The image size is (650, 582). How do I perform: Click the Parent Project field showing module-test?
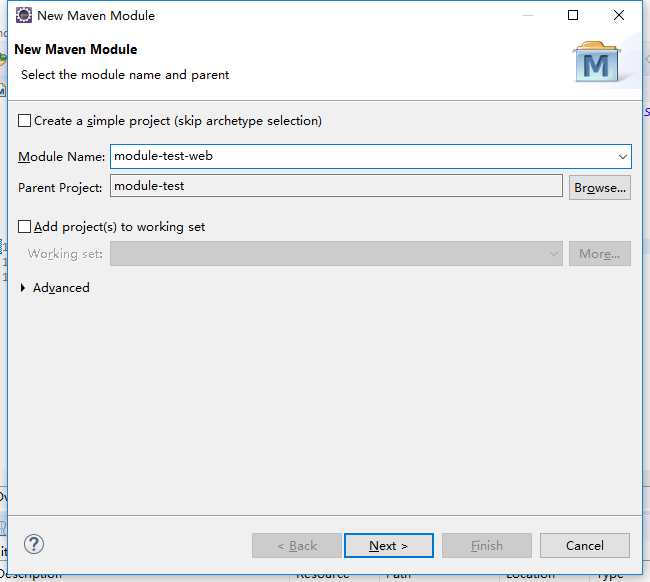[336, 186]
